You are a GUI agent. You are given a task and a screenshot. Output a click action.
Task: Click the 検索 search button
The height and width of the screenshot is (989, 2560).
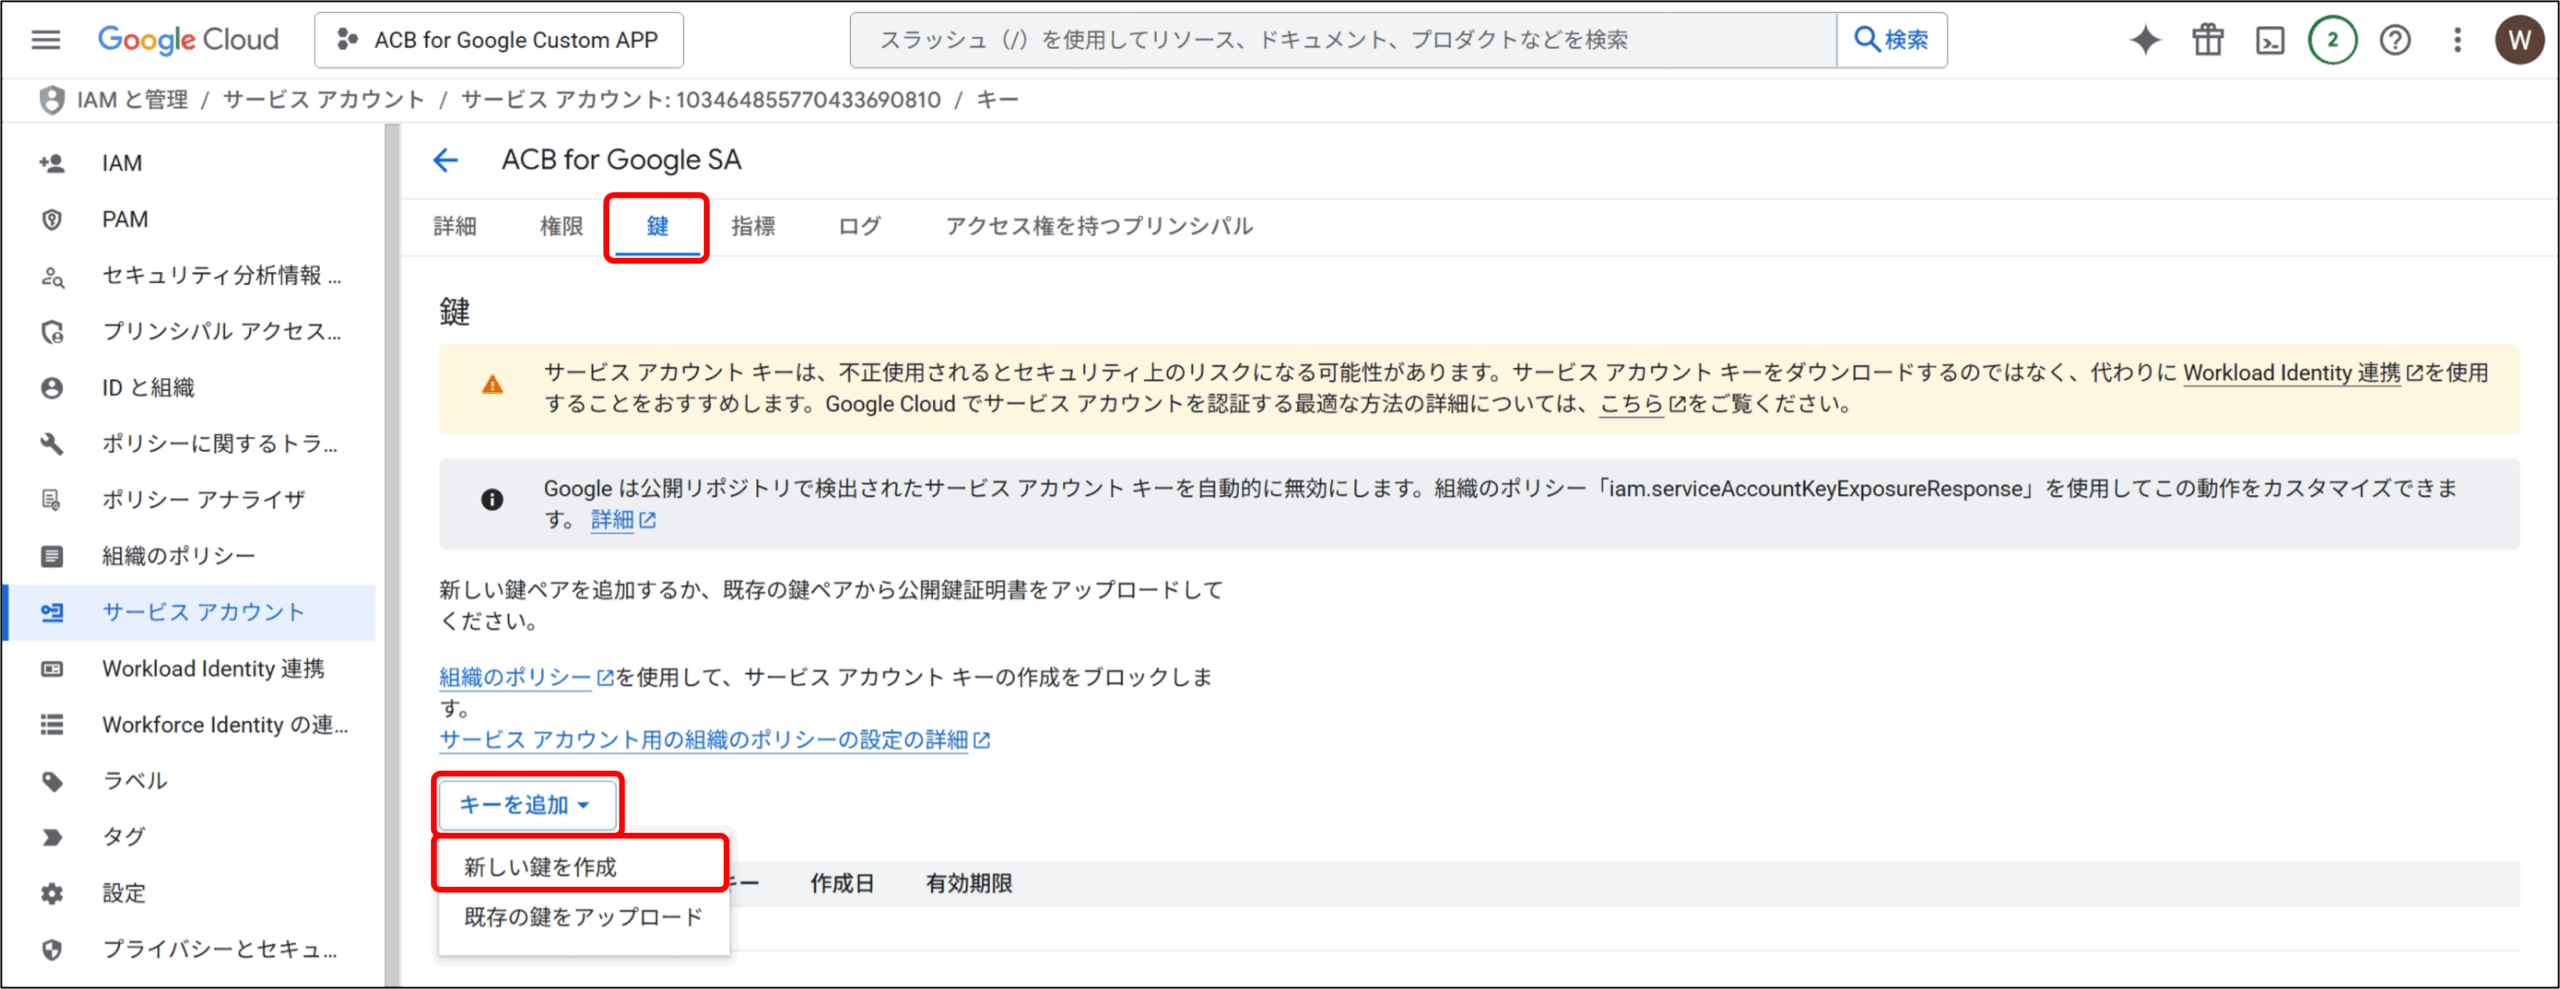(1891, 40)
